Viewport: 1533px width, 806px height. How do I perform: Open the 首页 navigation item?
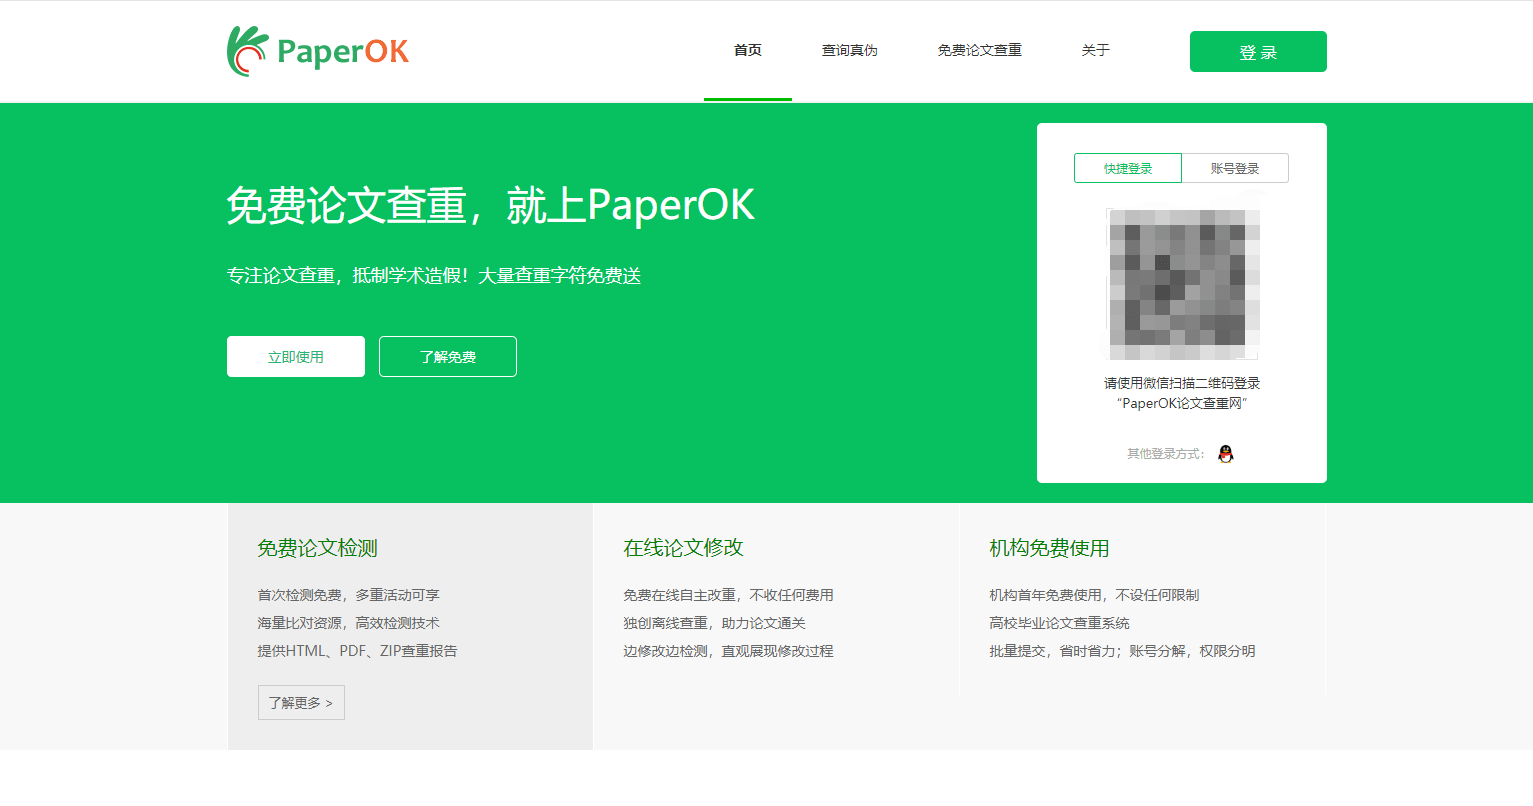tap(748, 50)
